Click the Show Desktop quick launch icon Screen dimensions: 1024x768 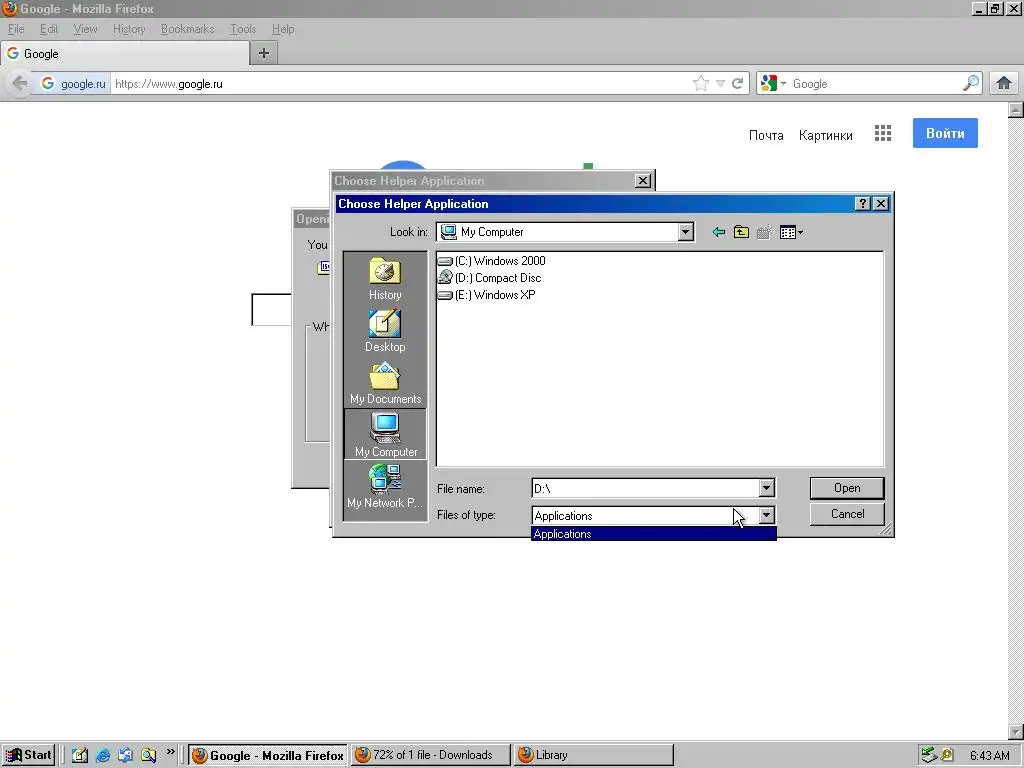coord(80,755)
